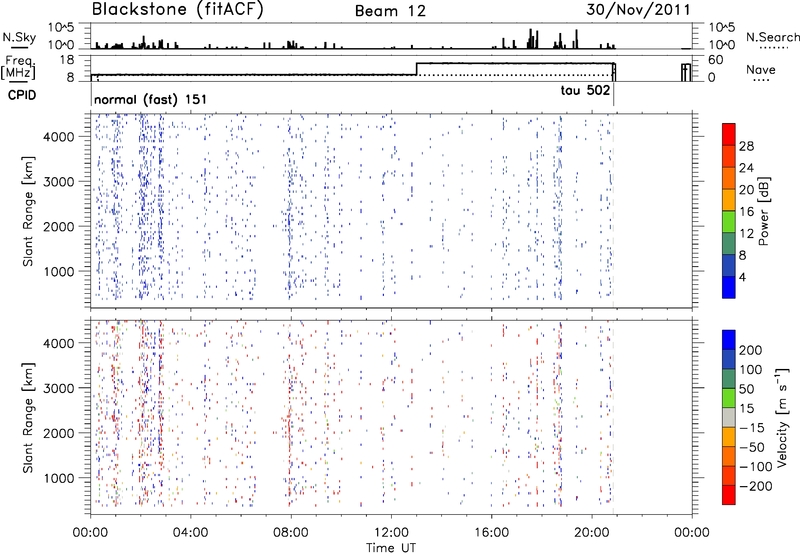The width and height of the screenshot is (800, 554).
Task: Click the 'CPID' row label
Action: tap(22, 95)
